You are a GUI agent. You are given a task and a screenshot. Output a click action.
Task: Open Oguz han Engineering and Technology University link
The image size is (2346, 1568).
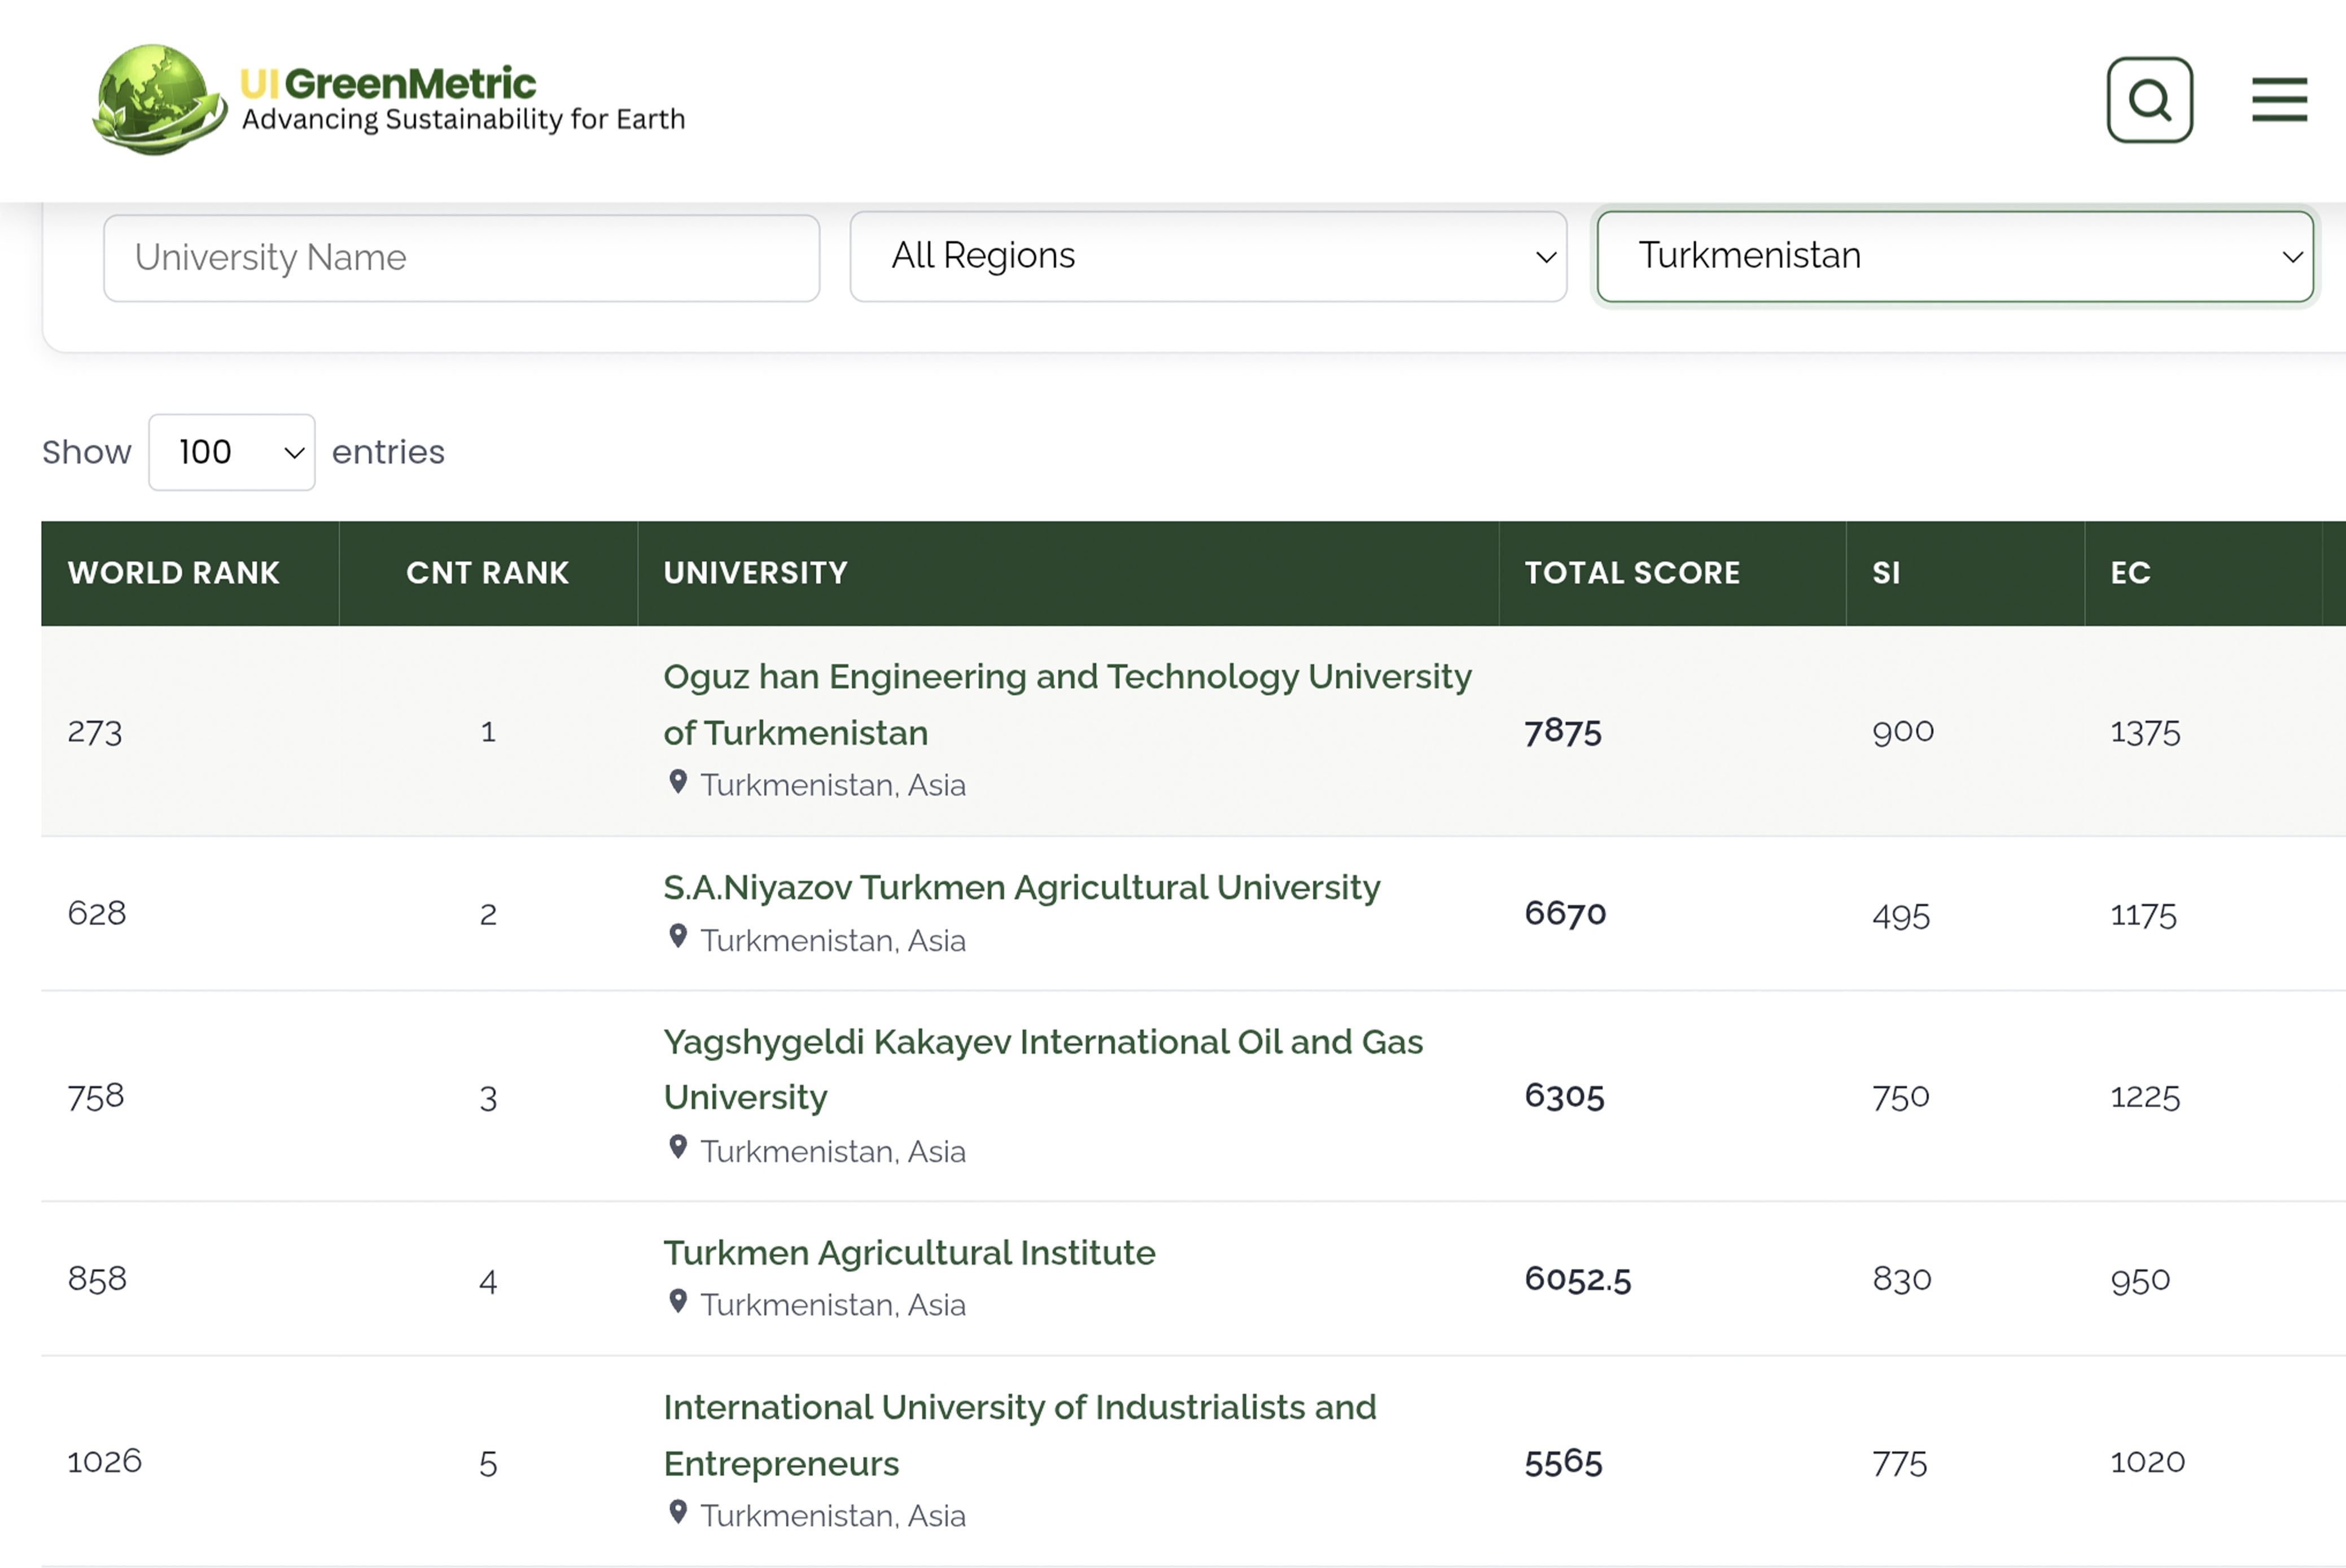1067,705
